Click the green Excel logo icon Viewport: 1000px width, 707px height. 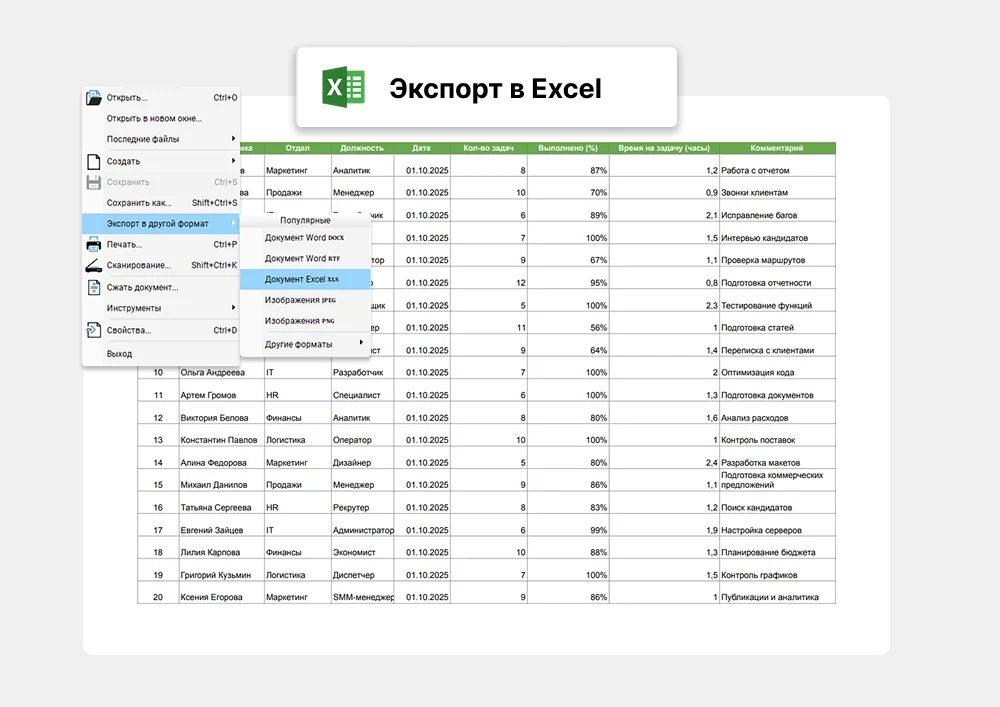pyautogui.click(x=343, y=88)
